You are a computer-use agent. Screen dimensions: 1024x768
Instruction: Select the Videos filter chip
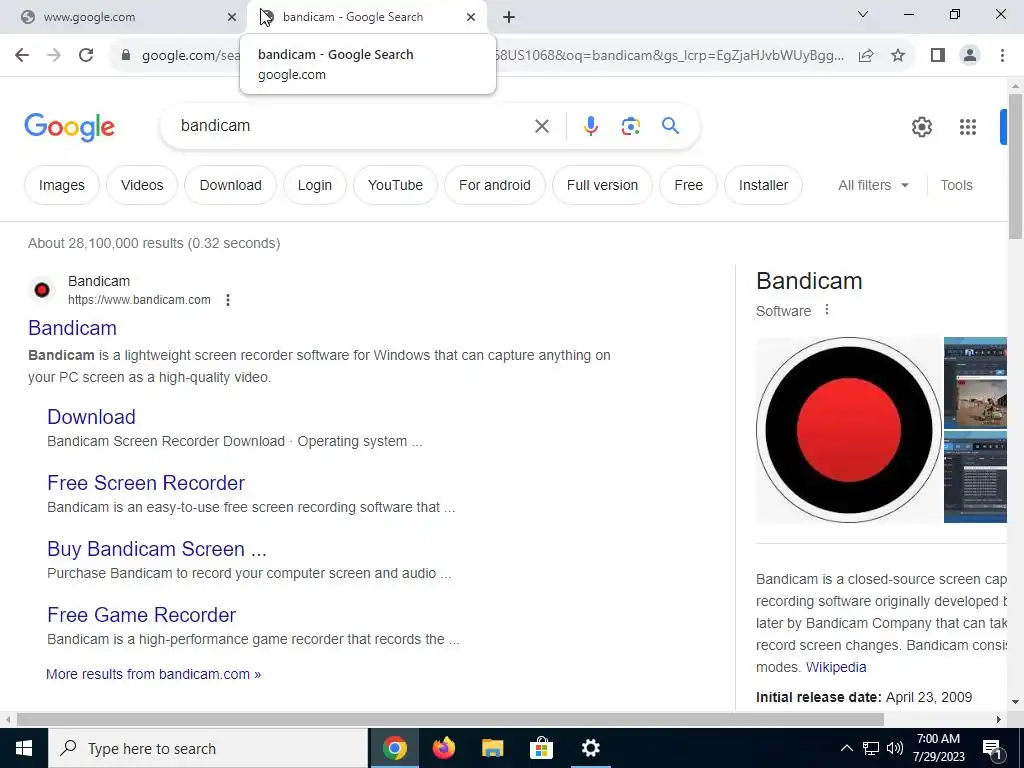coord(142,185)
